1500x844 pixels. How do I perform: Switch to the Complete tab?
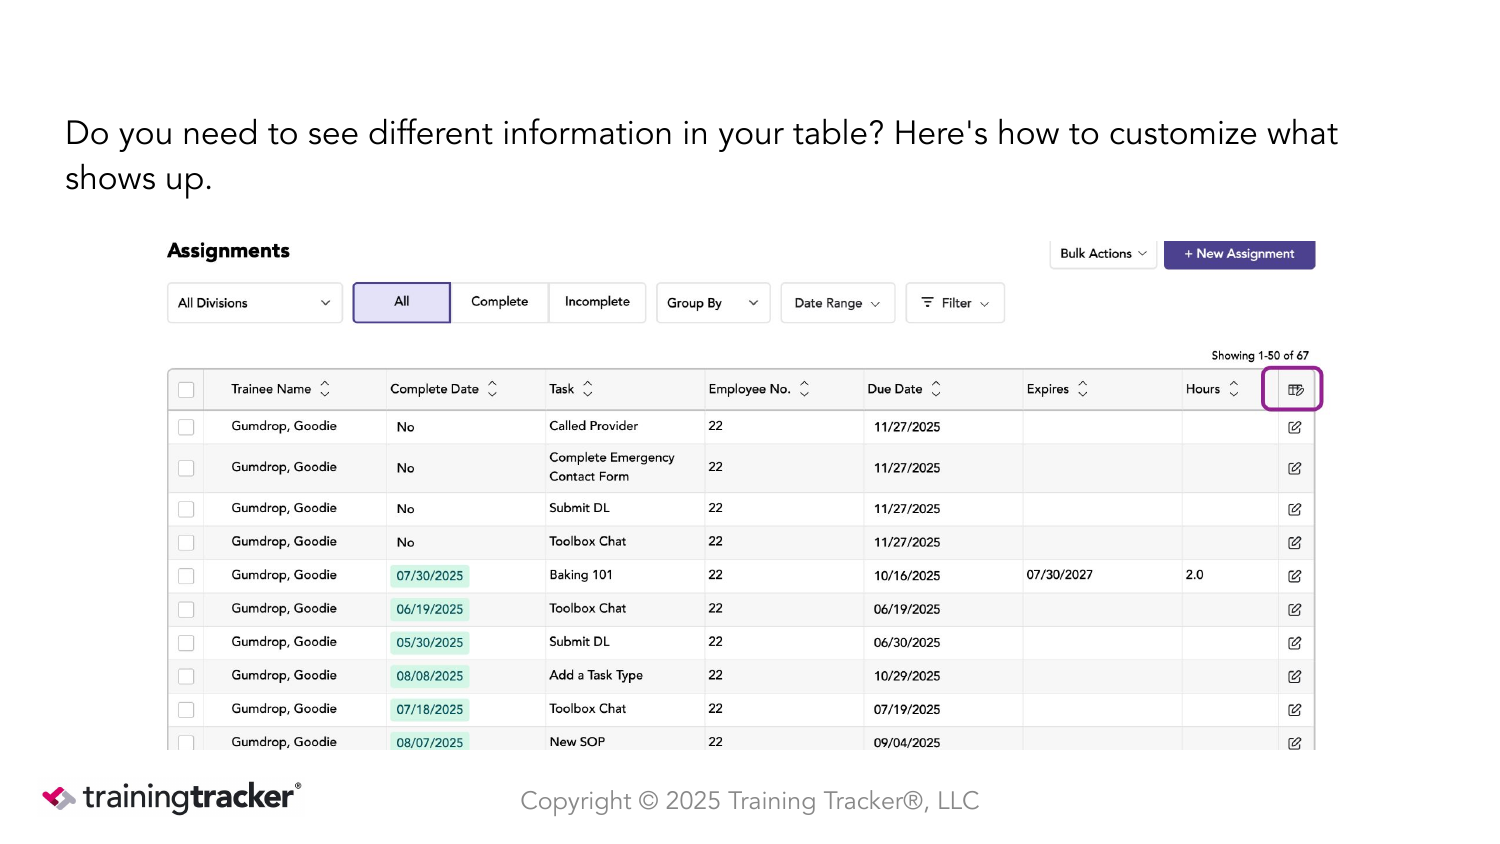point(499,302)
